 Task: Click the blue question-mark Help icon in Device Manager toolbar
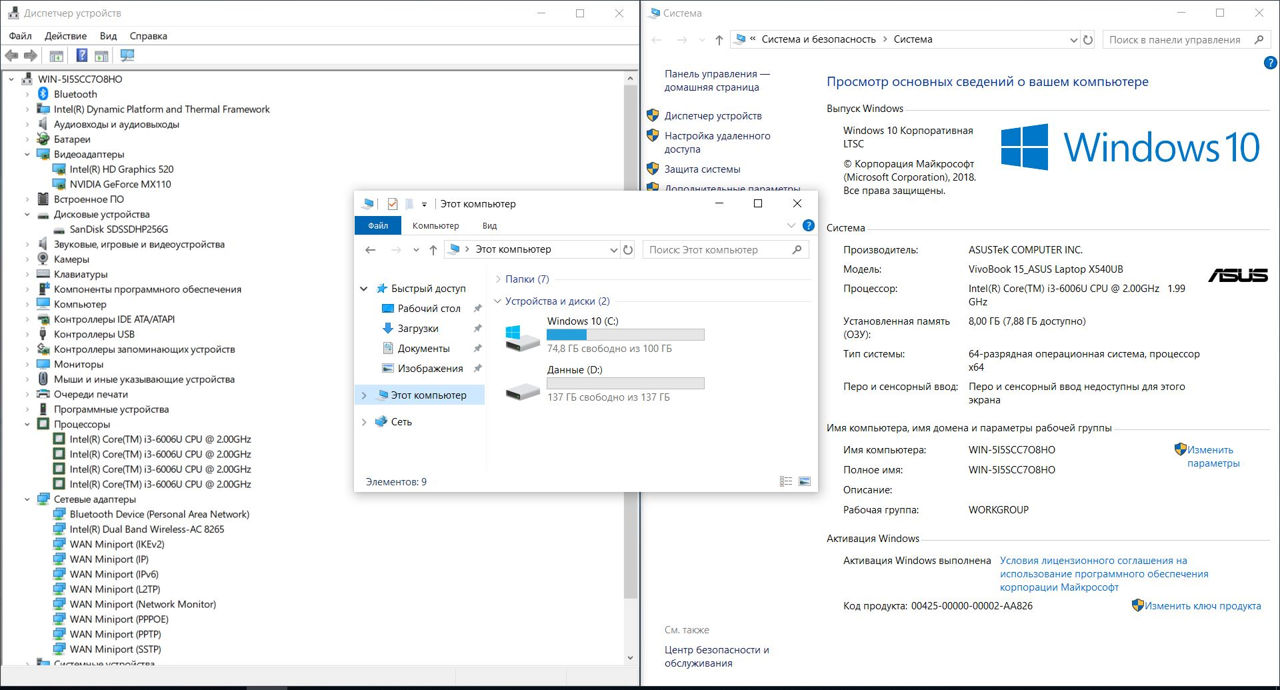pyautogui.click(x=81, y=56)
